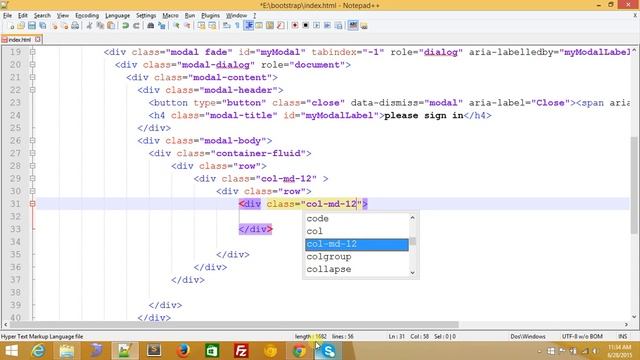The width and height of the screenshot is (640, 360).
Task: Click the spell-check ABC plugin icon
Action: (x=353, y=26)
